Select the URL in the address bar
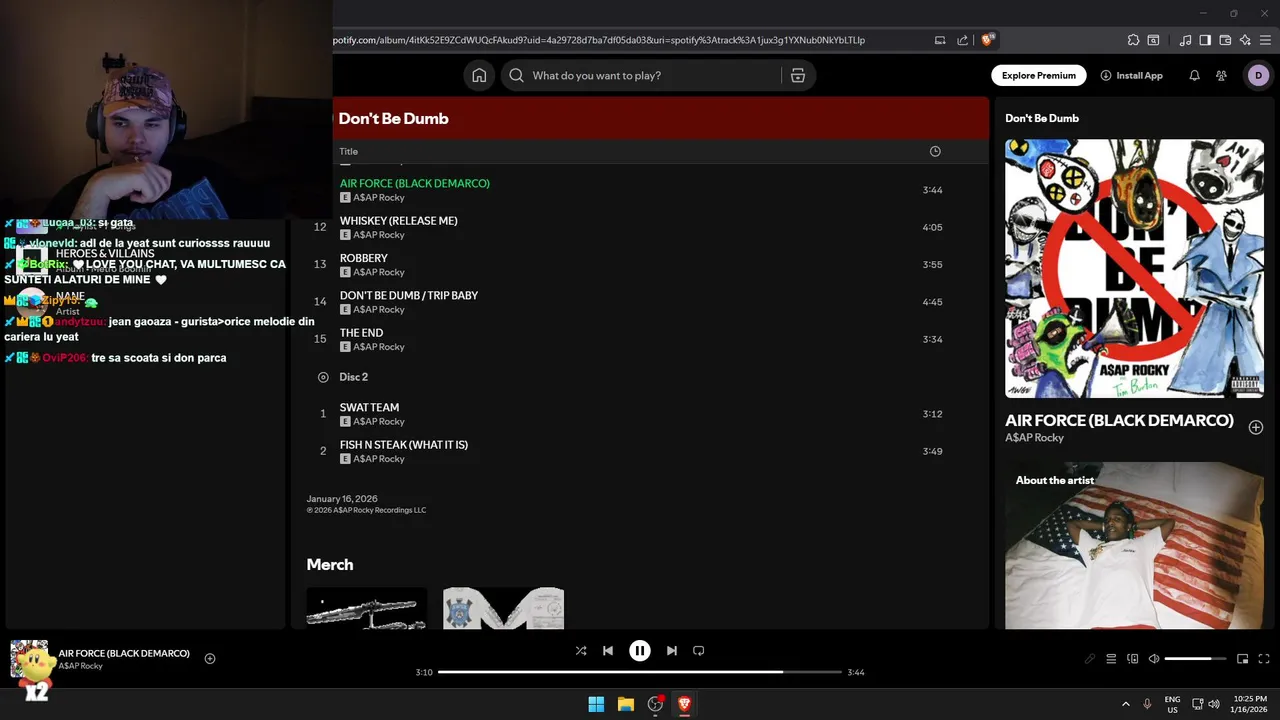 598,40
